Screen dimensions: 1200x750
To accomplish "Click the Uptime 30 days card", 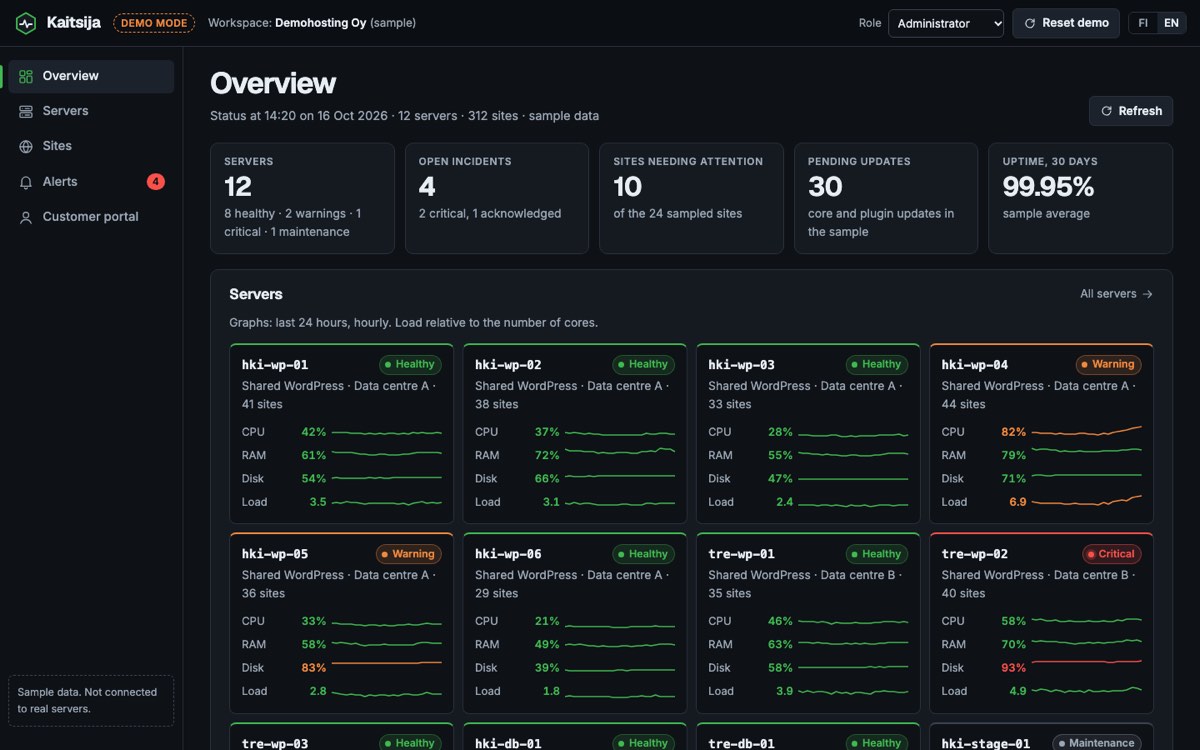I will (x=1080, y=198).
